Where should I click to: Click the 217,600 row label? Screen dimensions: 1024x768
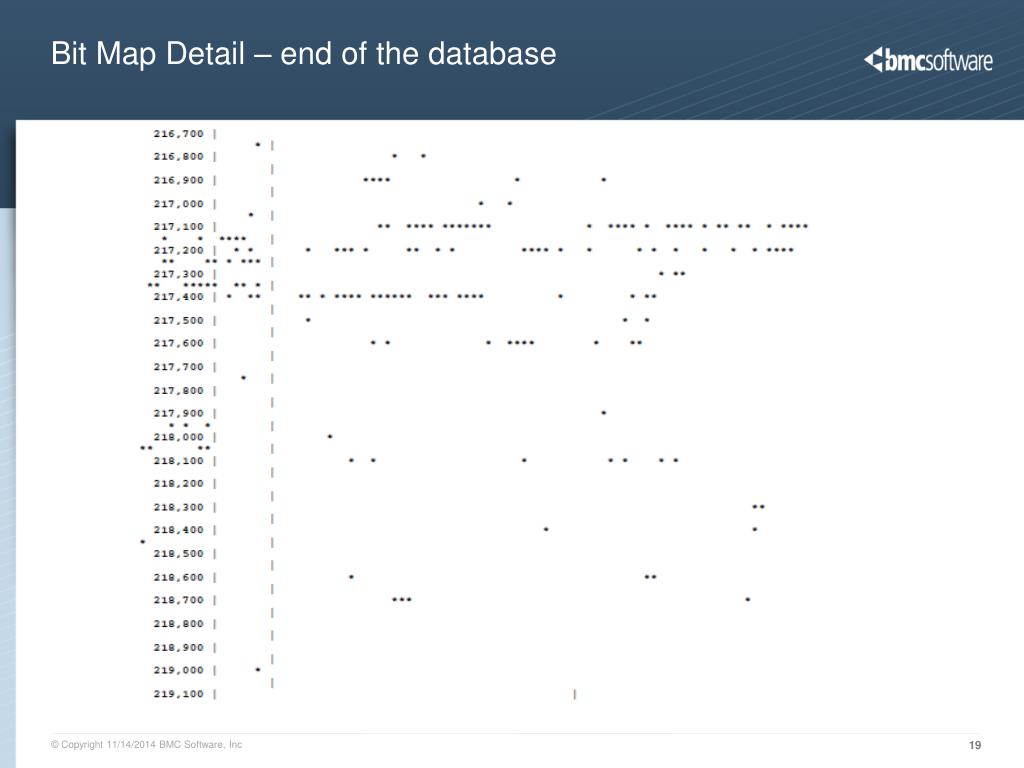(x=178, y=343)
